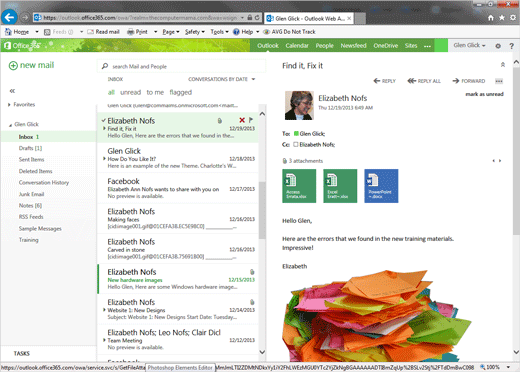Expand the How Do You Like It conversation
The height and width of the screenshot is (372, 520).
tap(104, 159)
